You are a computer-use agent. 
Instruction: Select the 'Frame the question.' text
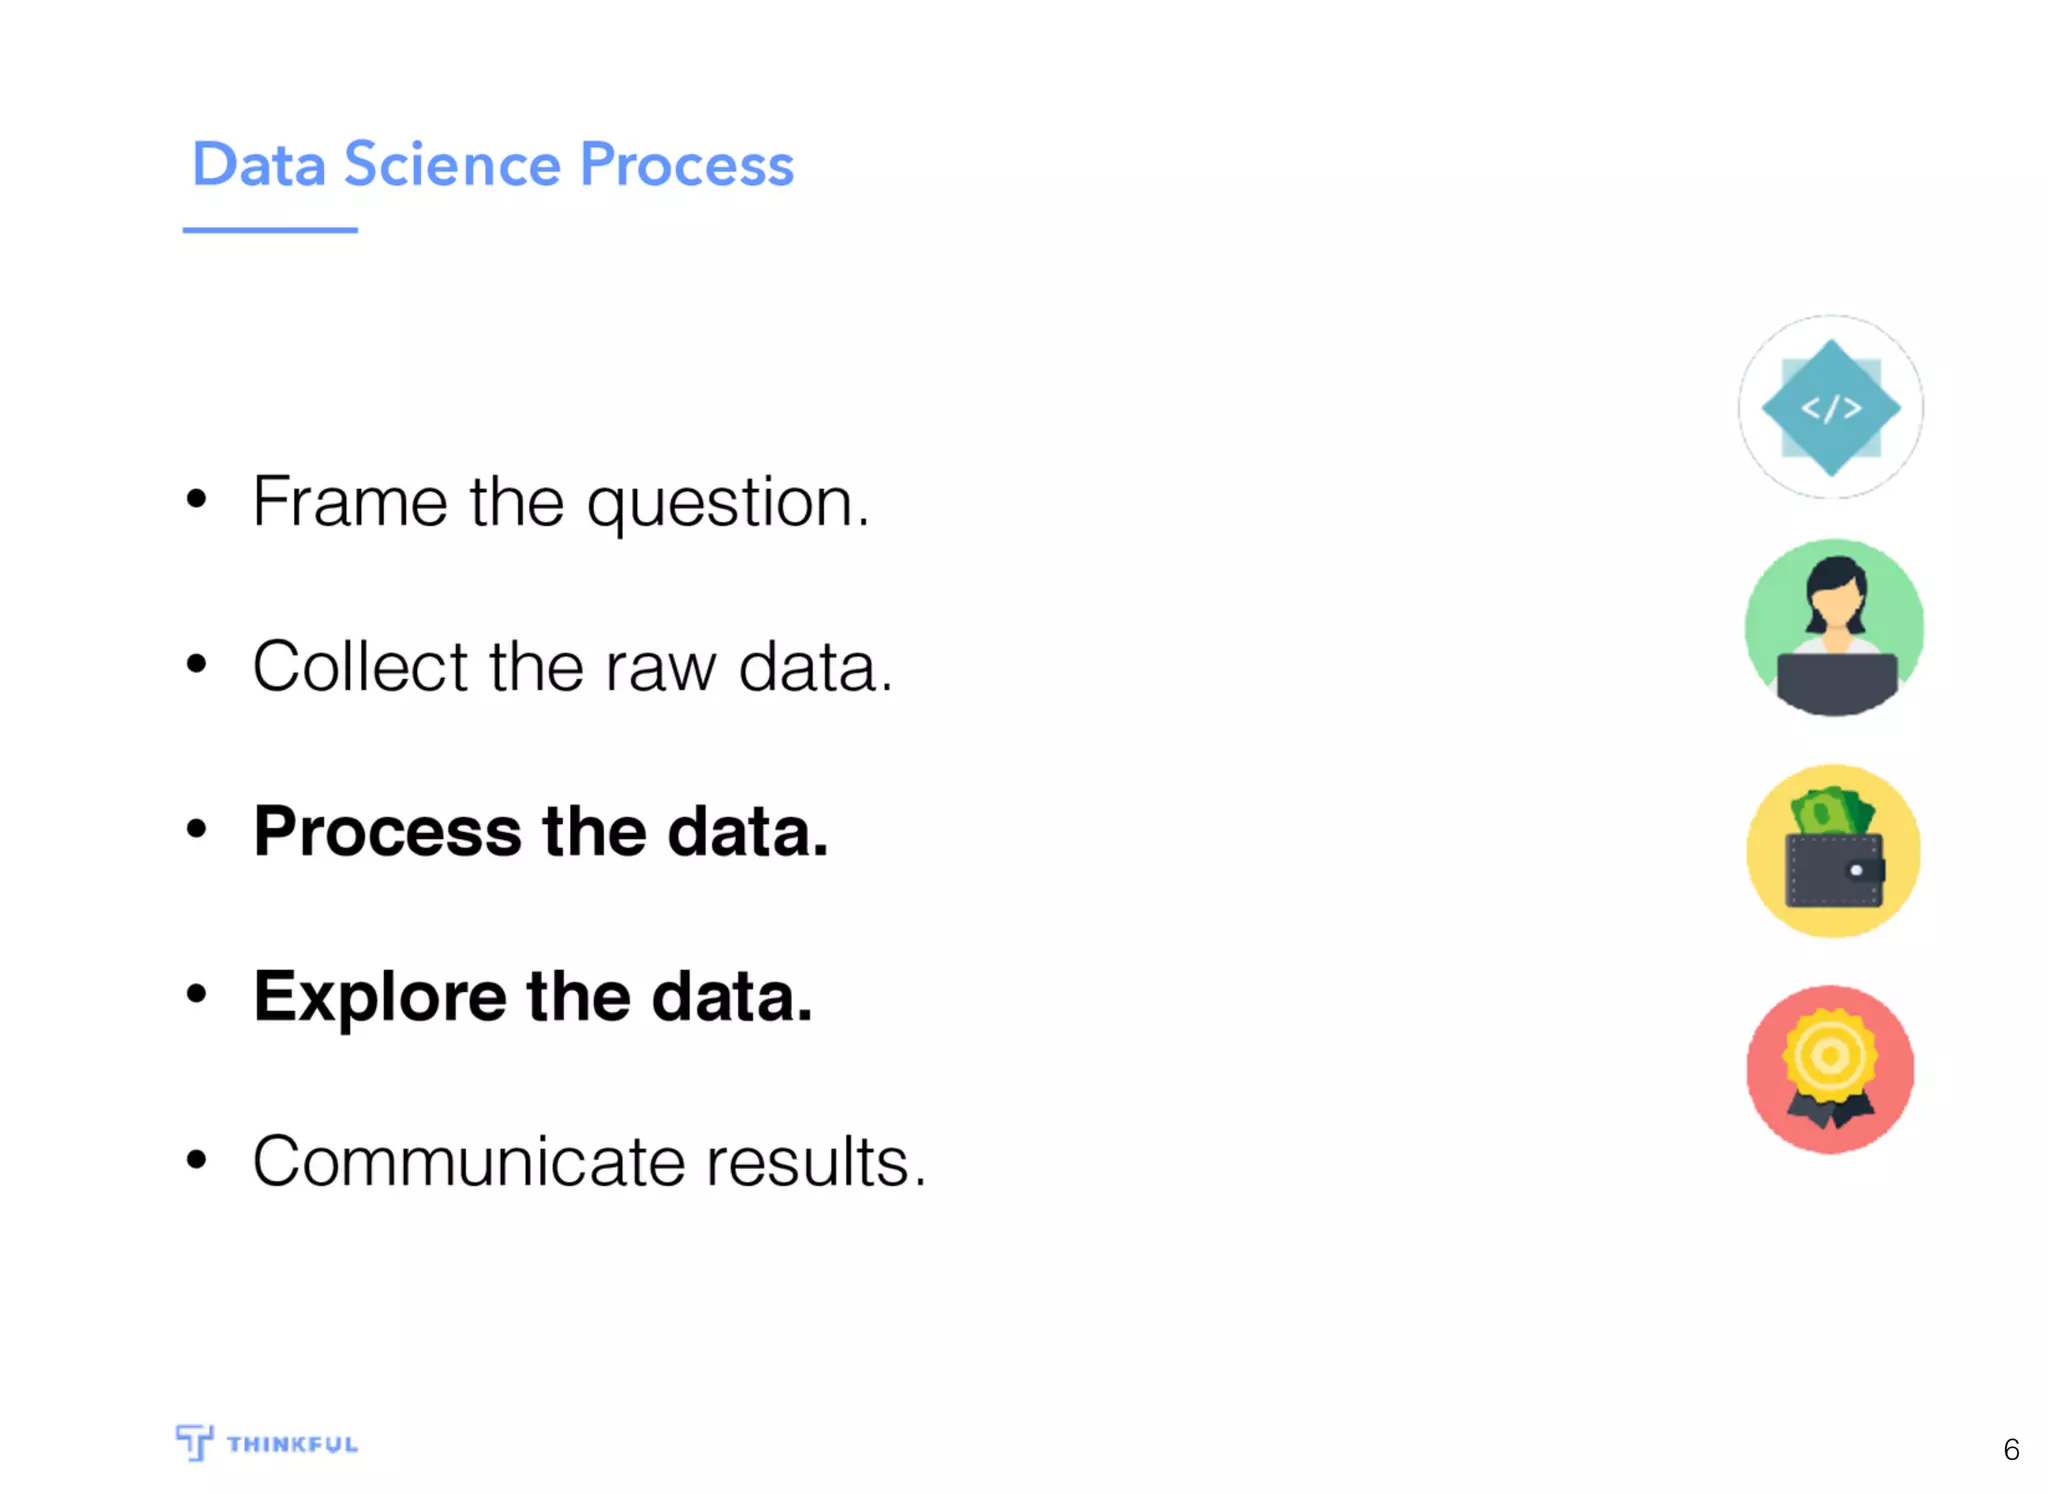pos(561,501)
